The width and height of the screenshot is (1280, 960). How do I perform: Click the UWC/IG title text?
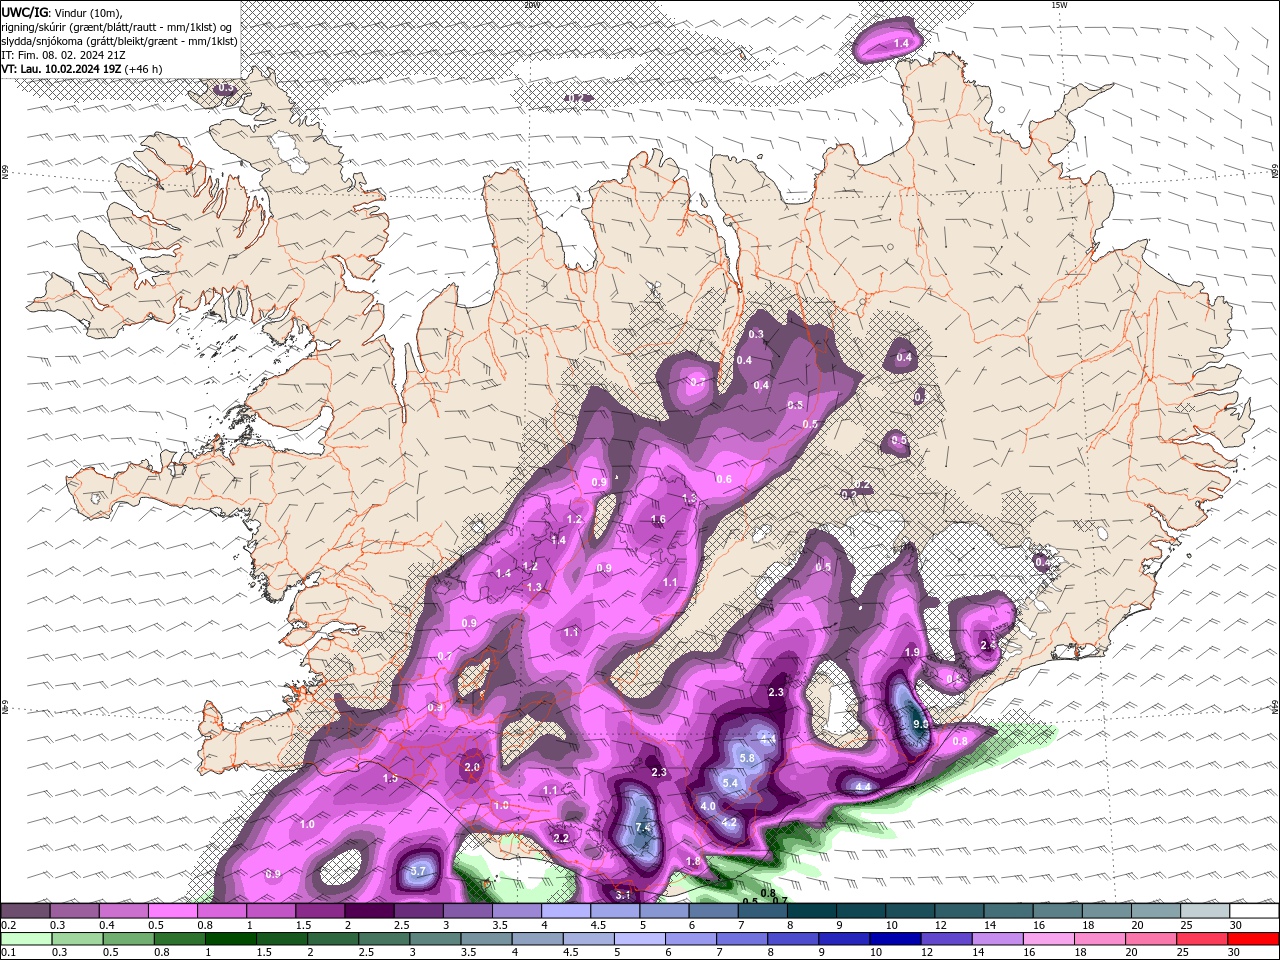(25, 12)
